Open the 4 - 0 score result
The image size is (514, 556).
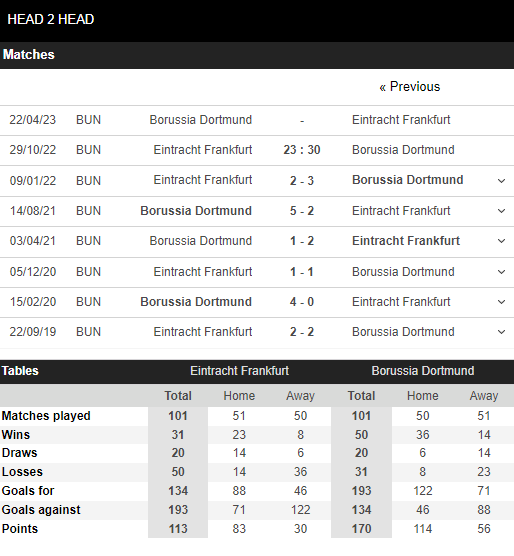click(302, 302)
